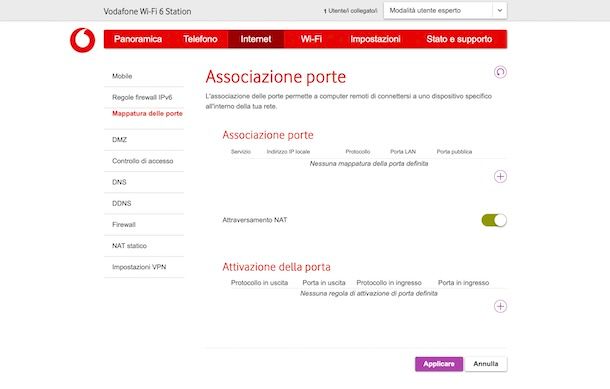Image resolution: width=610 pixels, height=389 pixels.
Task: Click Nessuna regola di attivazione di porta definita
Action: (369, 293)
